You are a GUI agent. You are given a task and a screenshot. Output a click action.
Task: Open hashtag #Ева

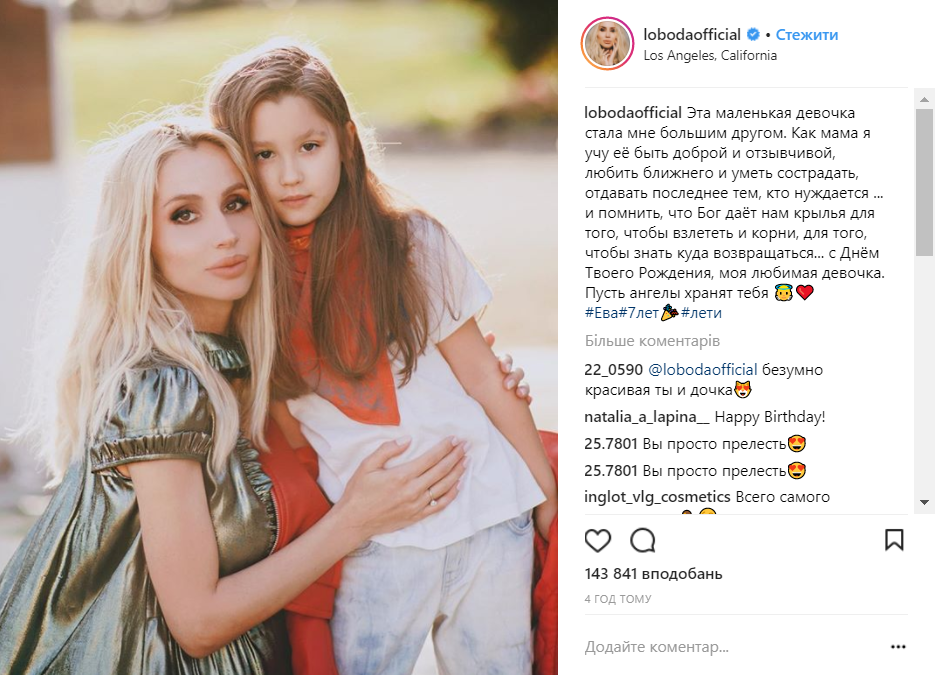(x=601, y=312)
